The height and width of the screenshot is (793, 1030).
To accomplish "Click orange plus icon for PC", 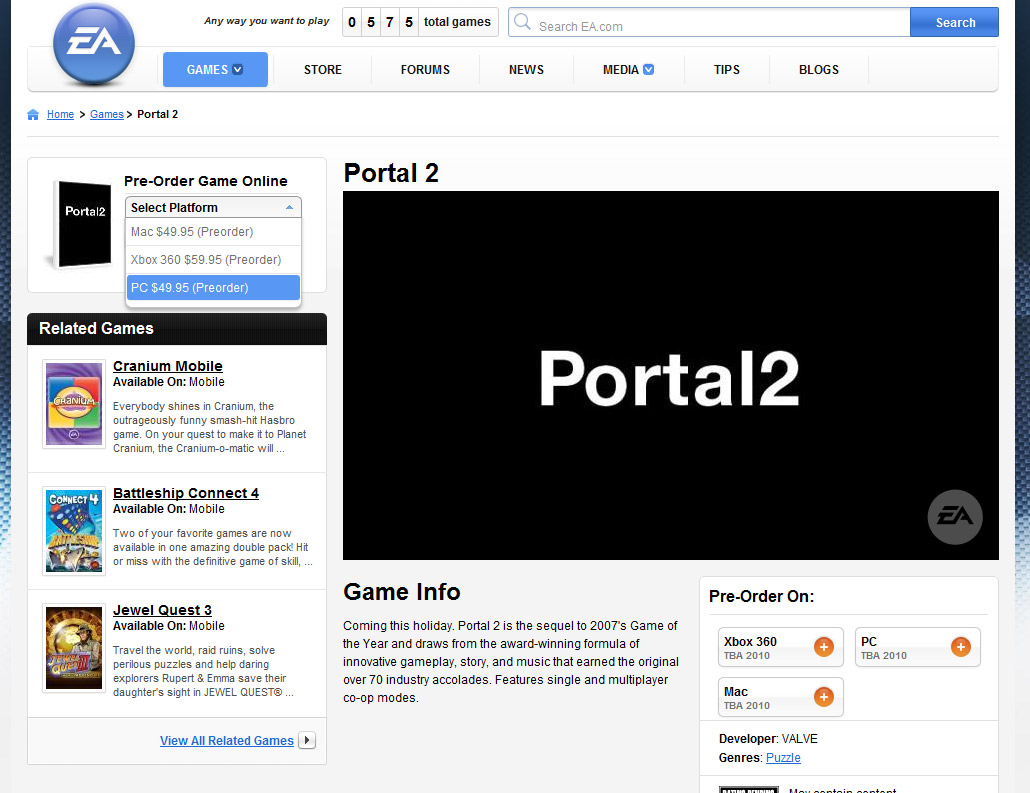I will (960, 647).
